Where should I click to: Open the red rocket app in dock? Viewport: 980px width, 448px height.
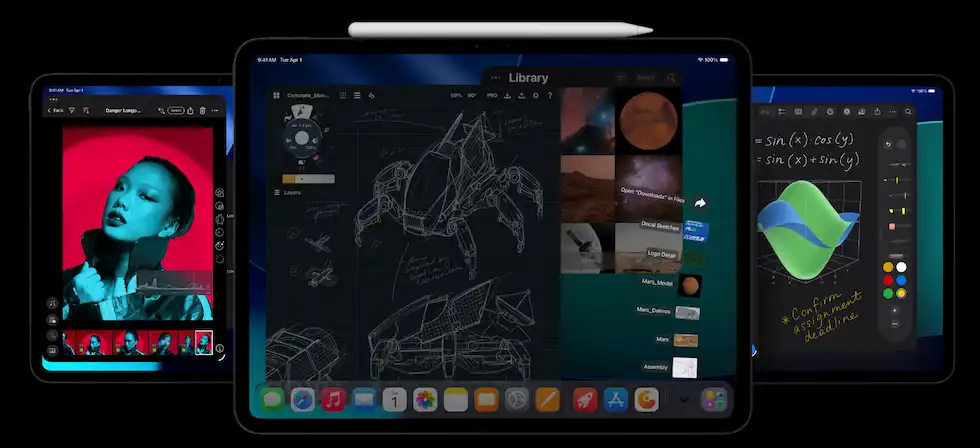[x=586, y=399]
